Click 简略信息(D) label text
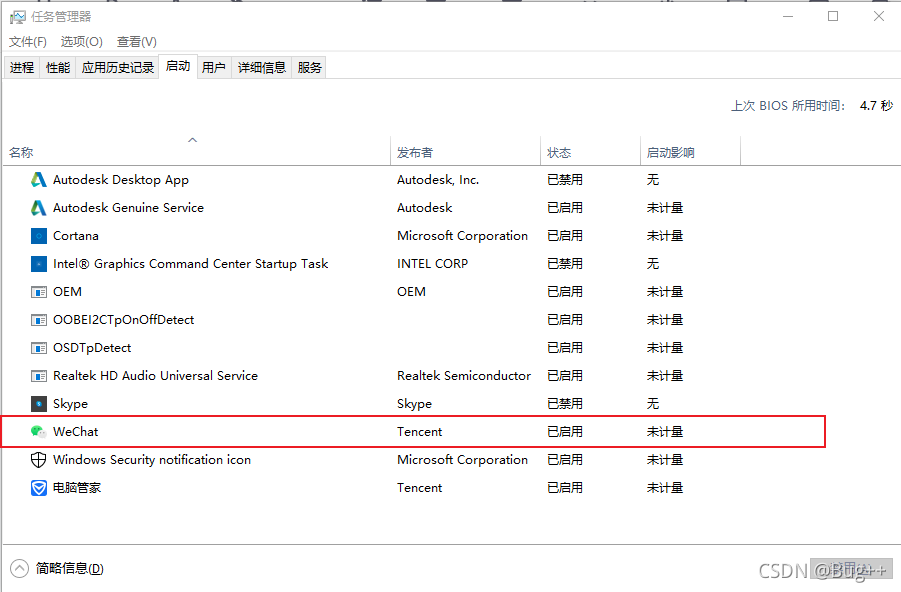Image resolution: width=901 pixels, height=592 pixels. click(70, 568)
